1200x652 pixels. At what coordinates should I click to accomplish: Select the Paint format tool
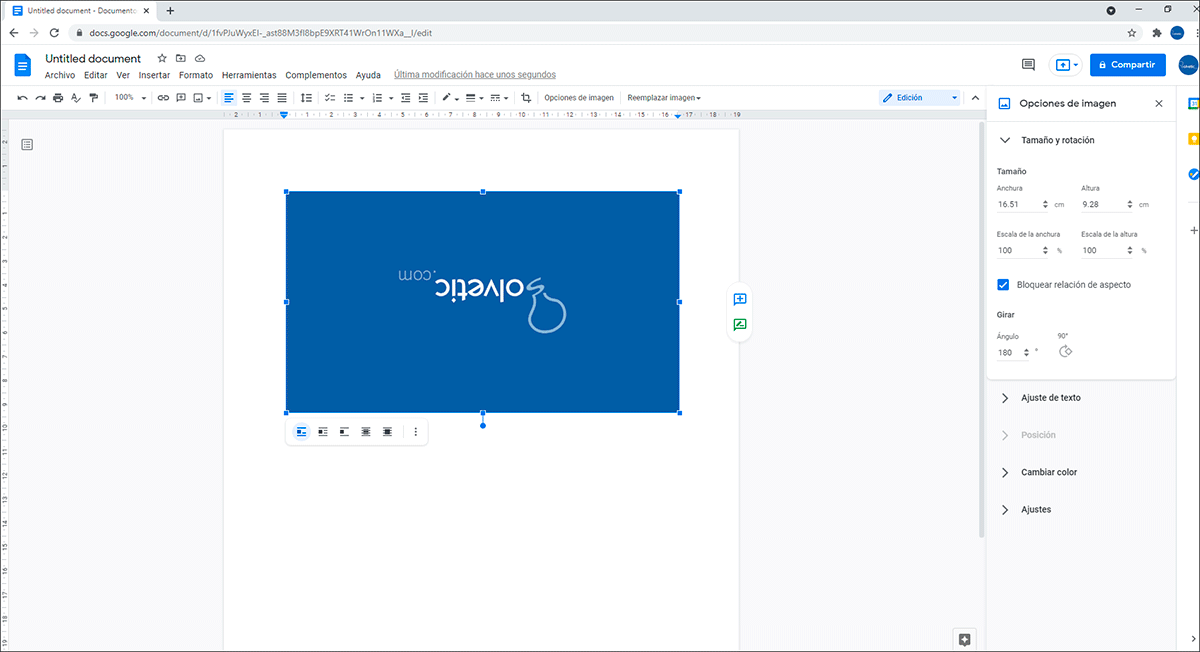(94, 98)
